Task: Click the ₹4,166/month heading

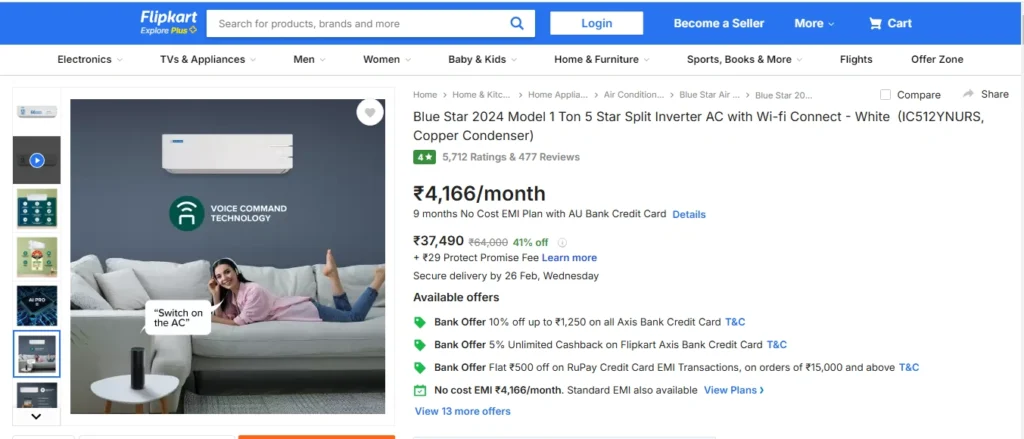Action: 479,193
